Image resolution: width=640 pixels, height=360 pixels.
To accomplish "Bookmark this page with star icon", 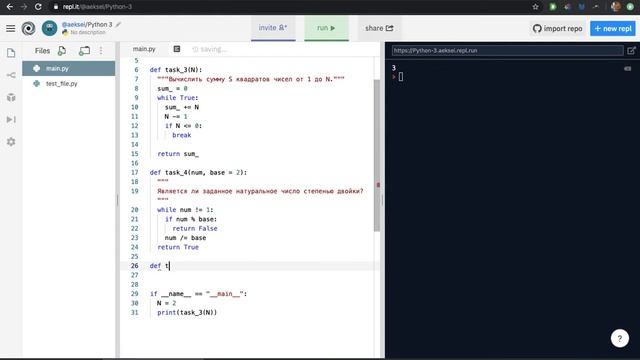I will (x=536, y=7).
